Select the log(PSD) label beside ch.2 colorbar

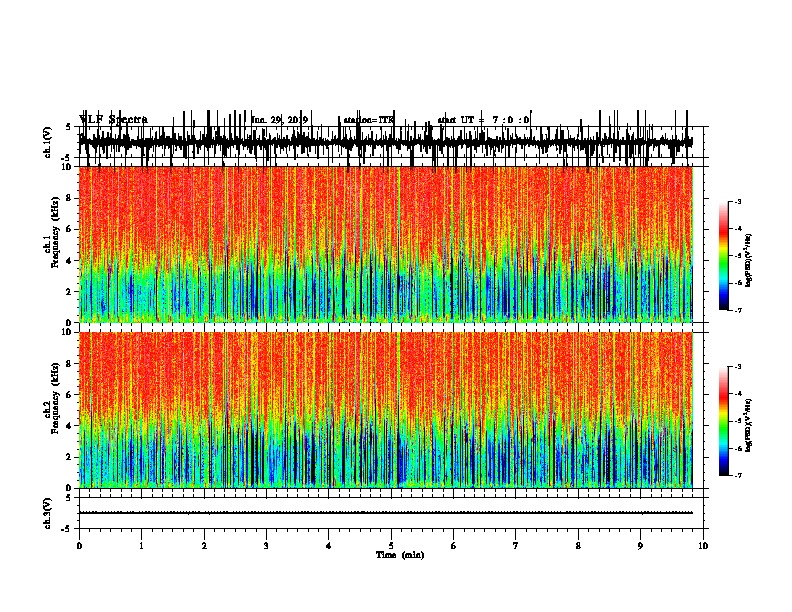749,425
